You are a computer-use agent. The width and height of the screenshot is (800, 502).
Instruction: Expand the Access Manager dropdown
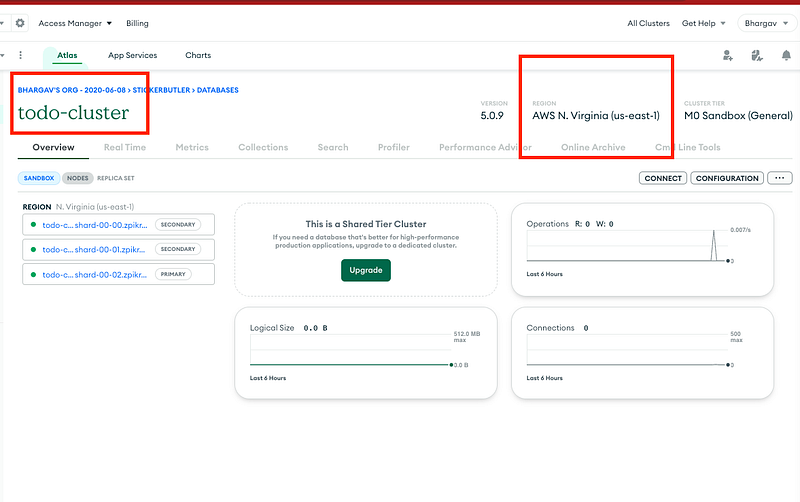[75, 23]
